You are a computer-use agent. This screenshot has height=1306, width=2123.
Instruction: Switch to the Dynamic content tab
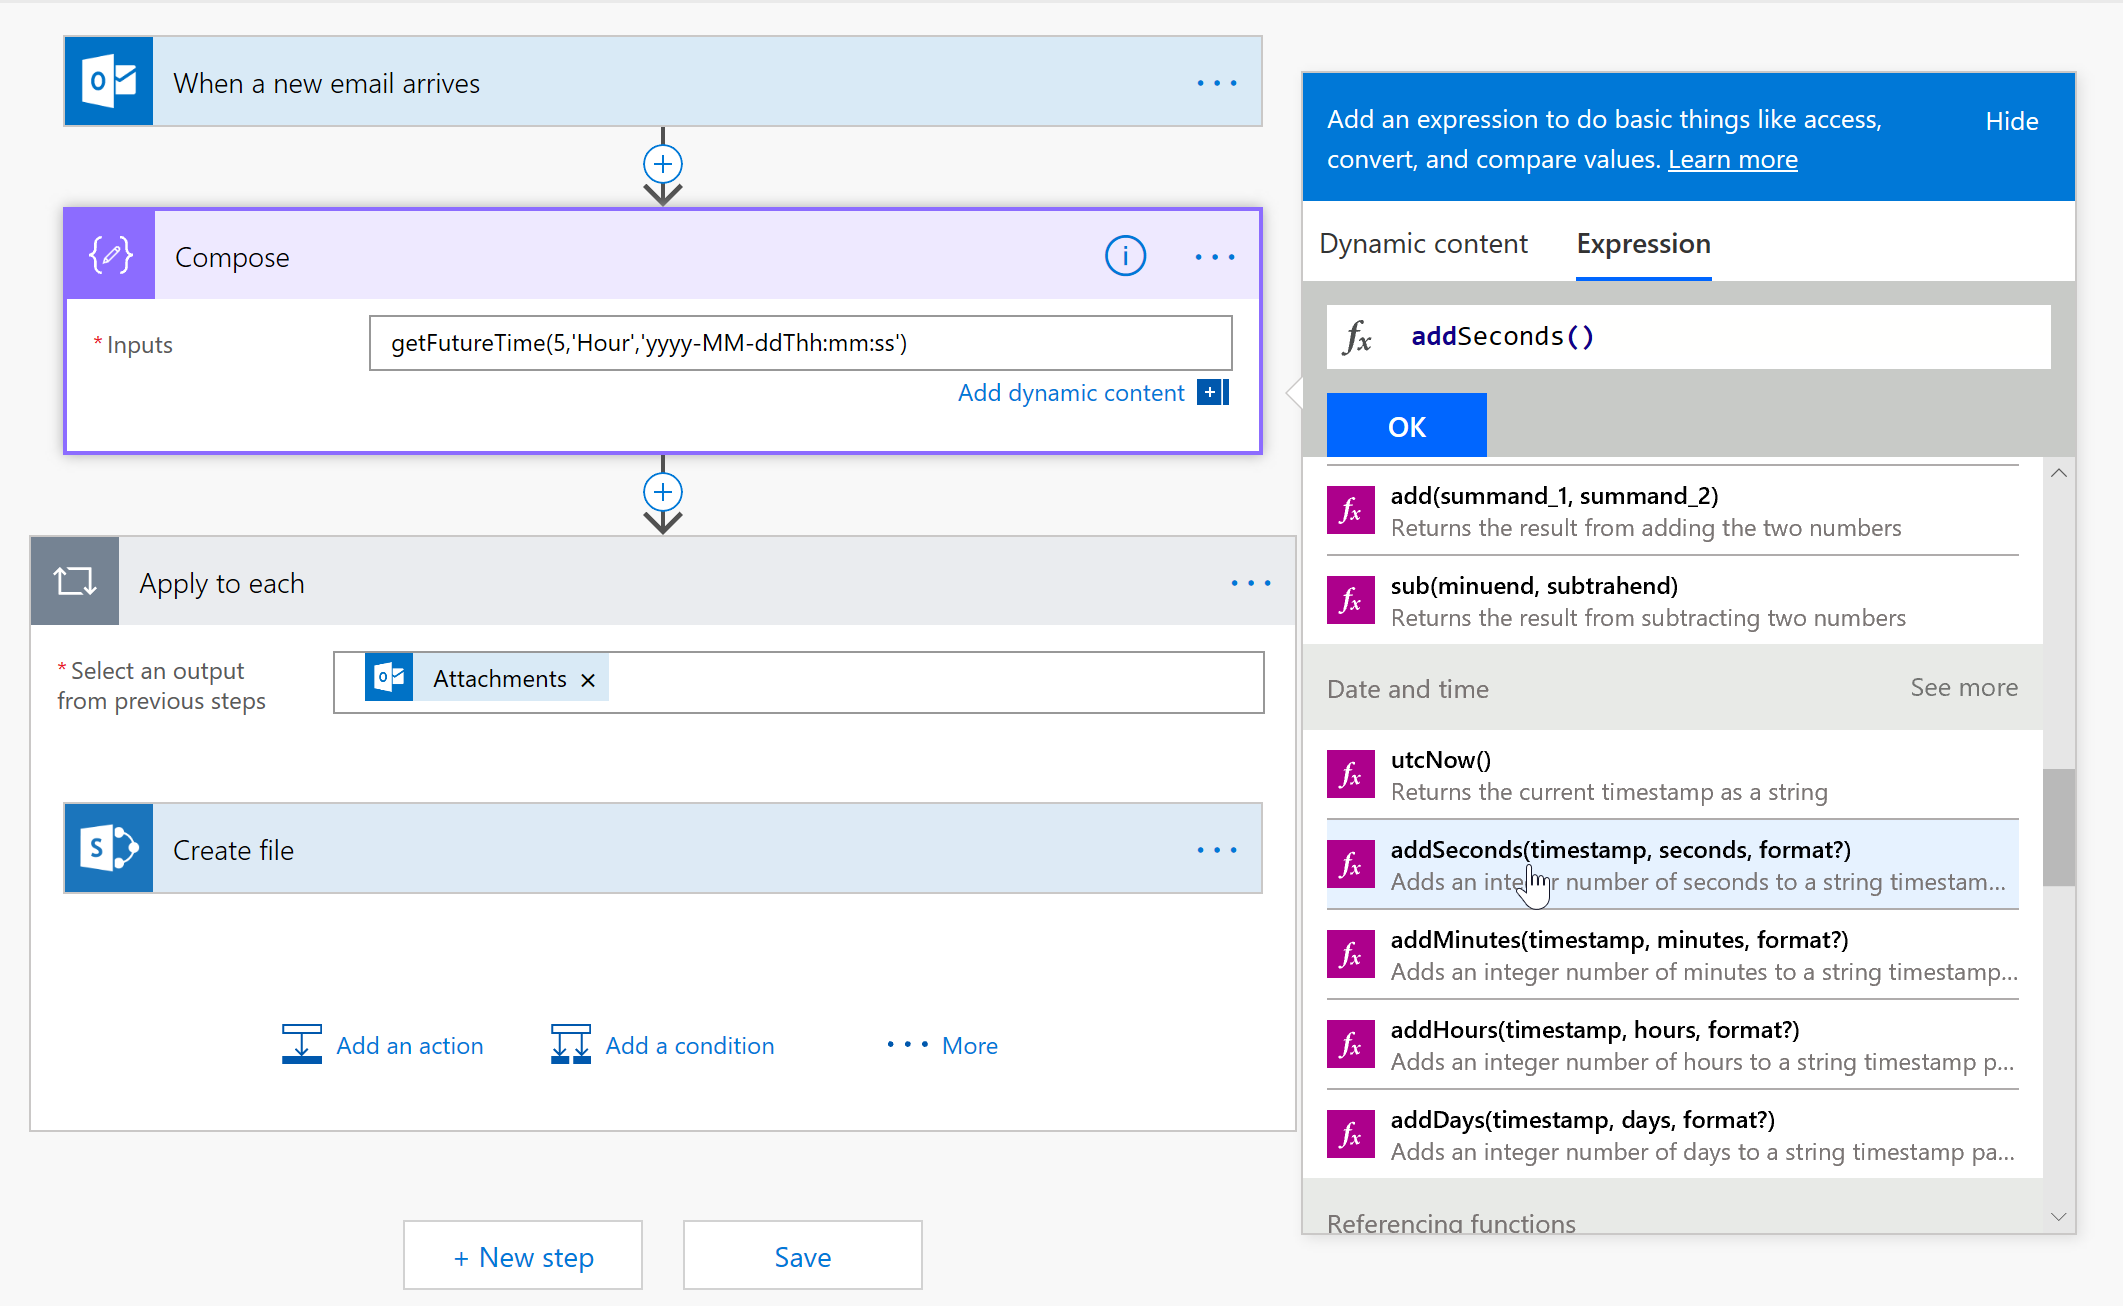(1424, 243)
